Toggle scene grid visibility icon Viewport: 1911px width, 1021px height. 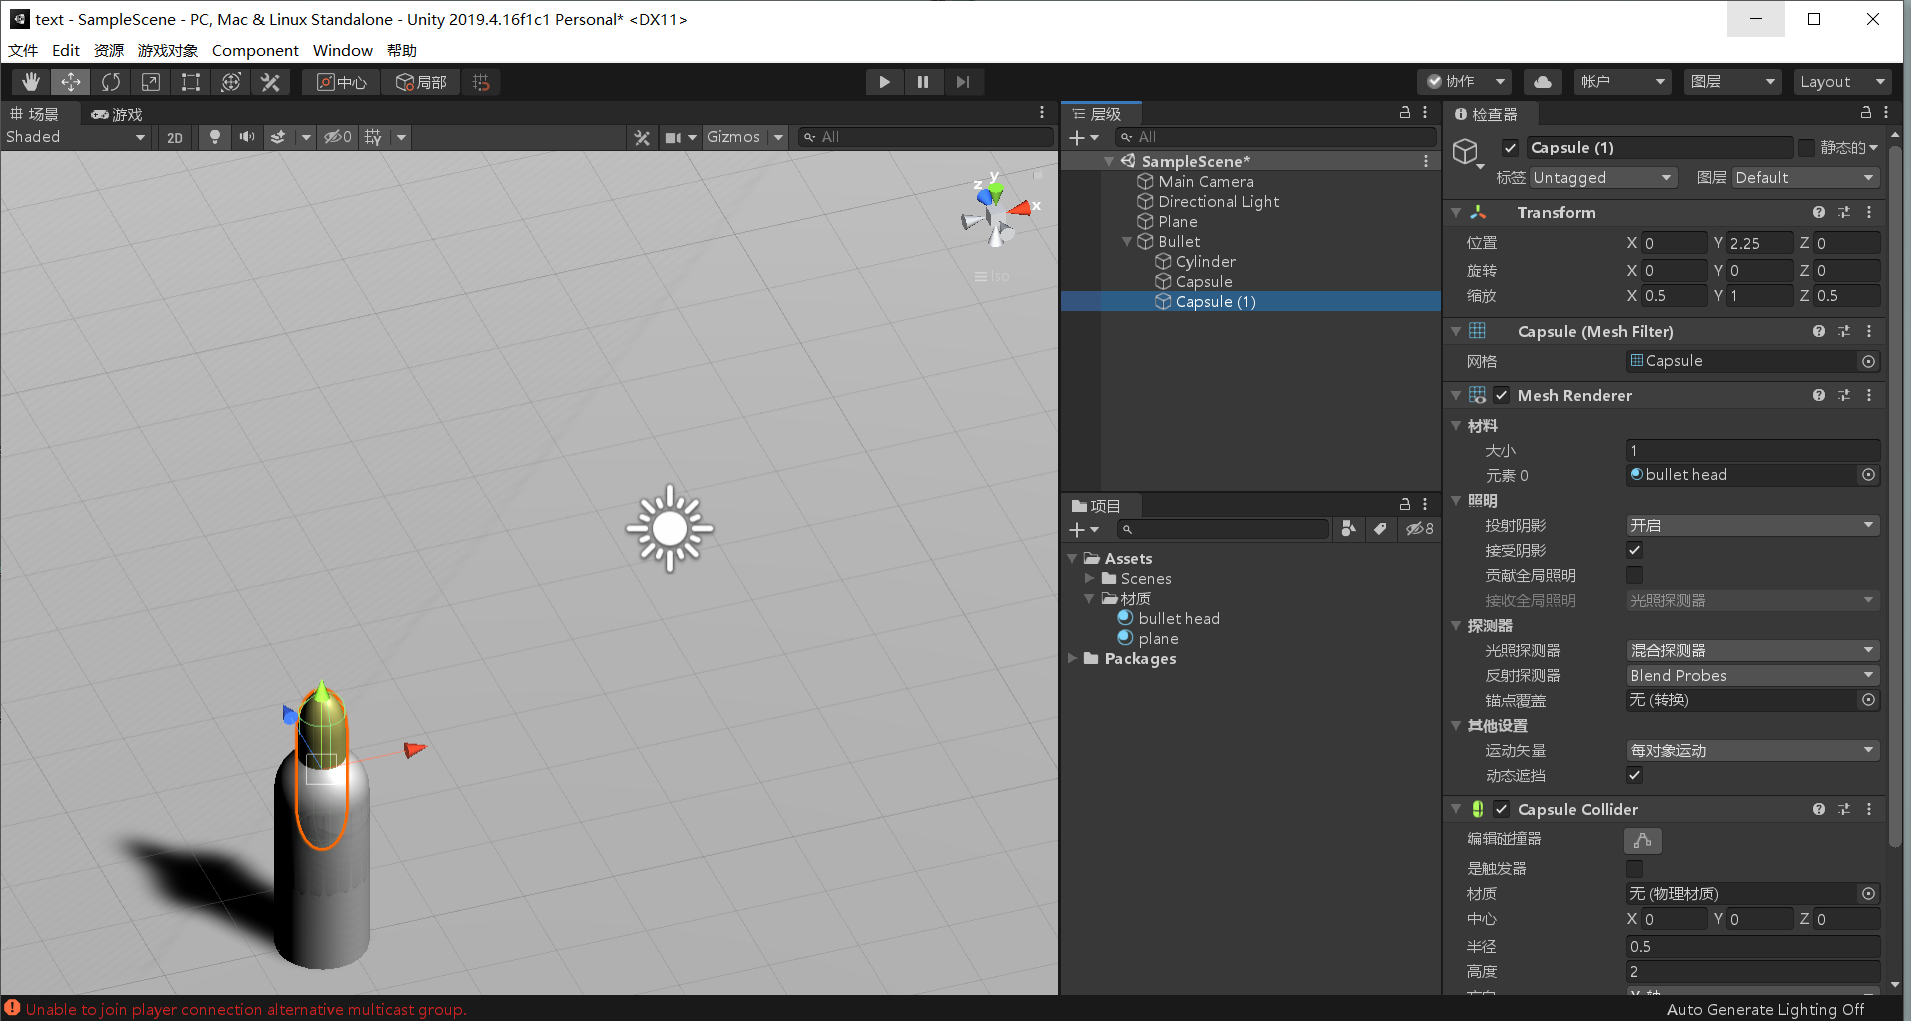[x=373, y=137]
